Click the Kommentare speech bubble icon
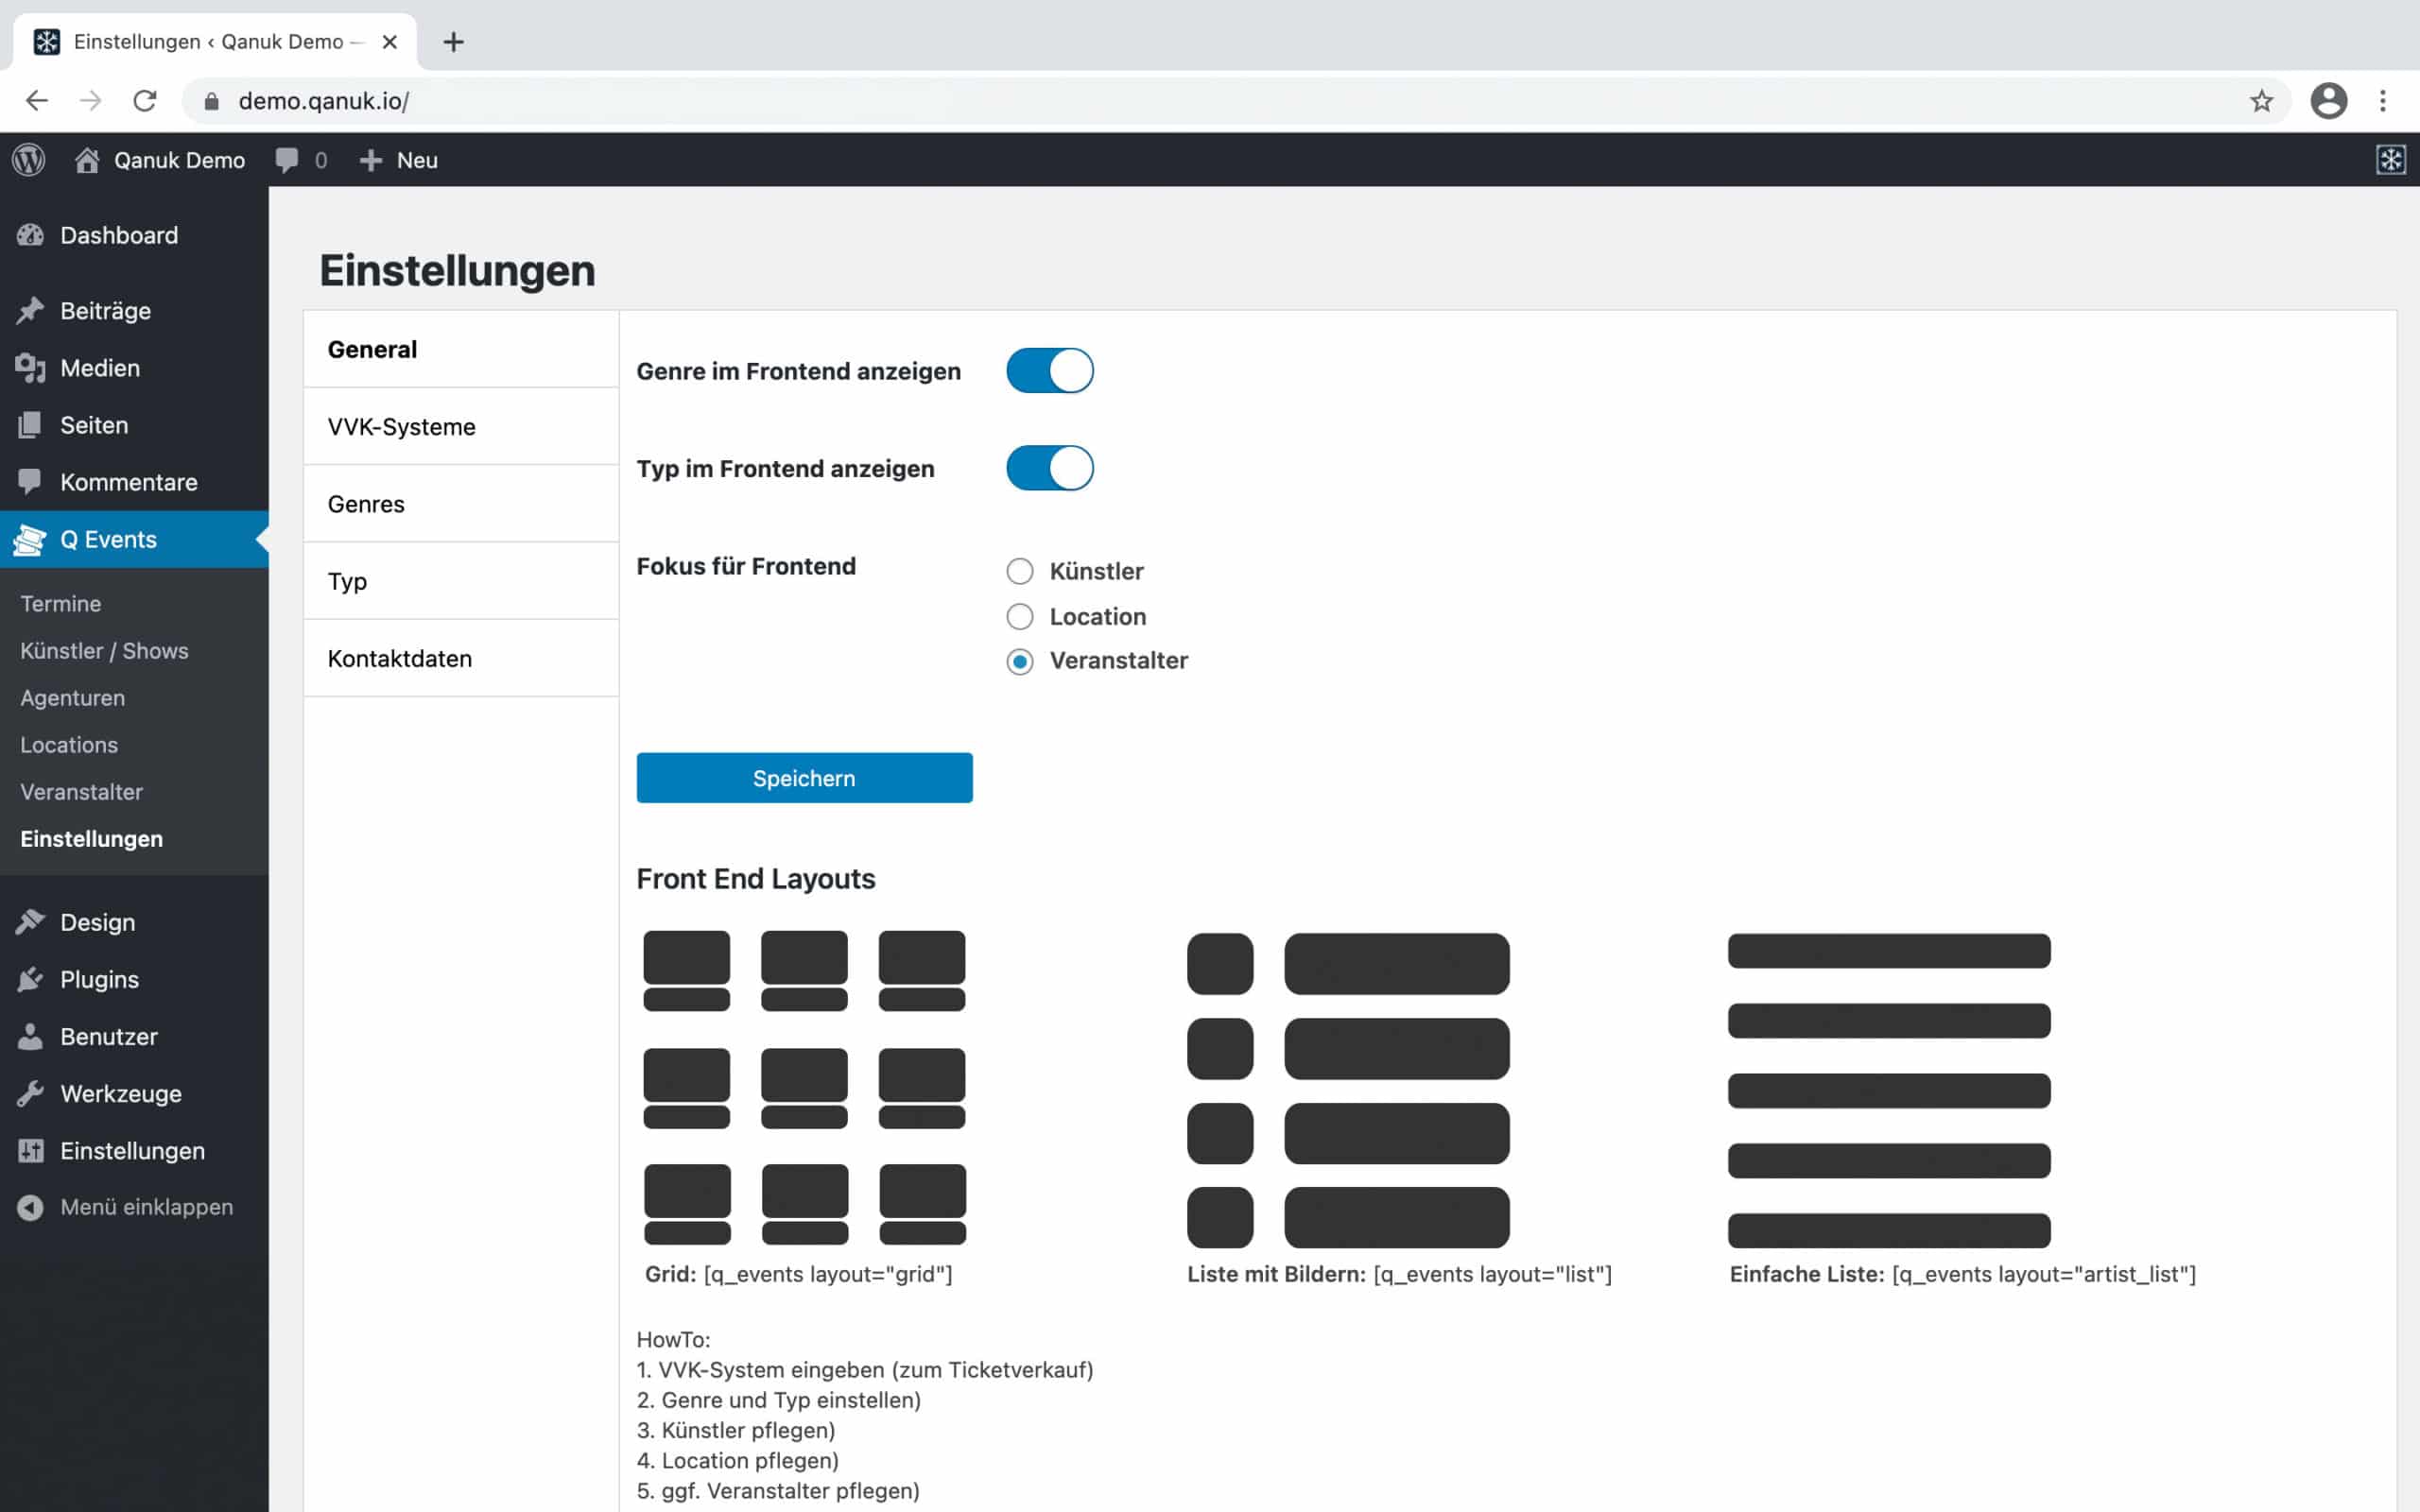2420x1512 pixels. [30, 482]
